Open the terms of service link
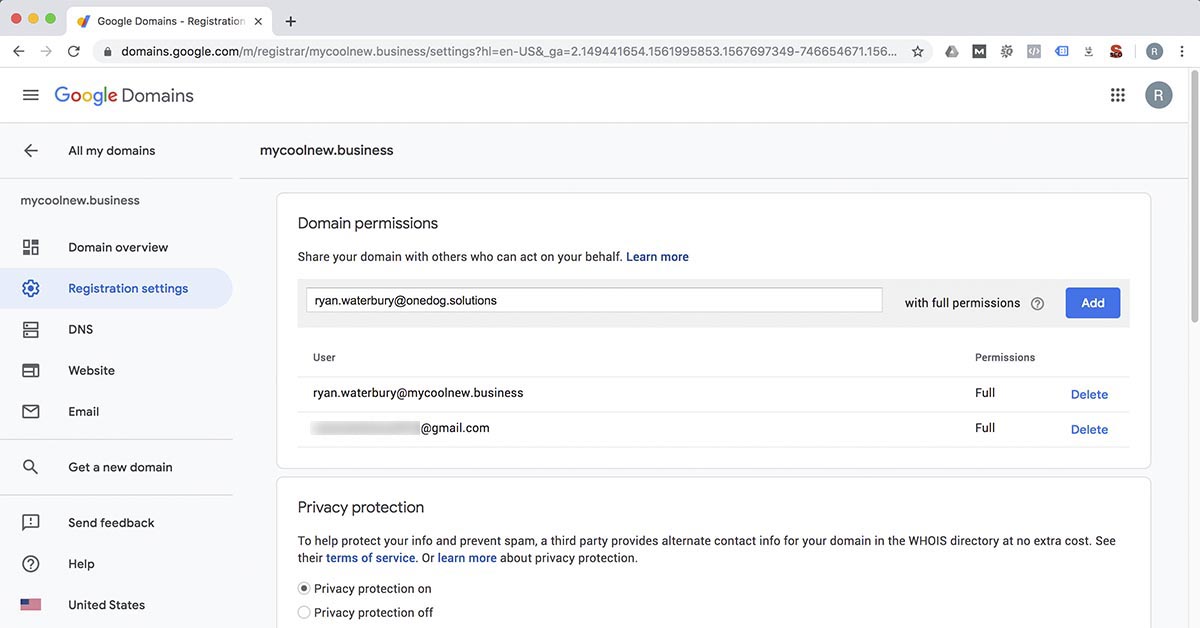The height and width of the screenshot is (628, 1200). [371, 557]
